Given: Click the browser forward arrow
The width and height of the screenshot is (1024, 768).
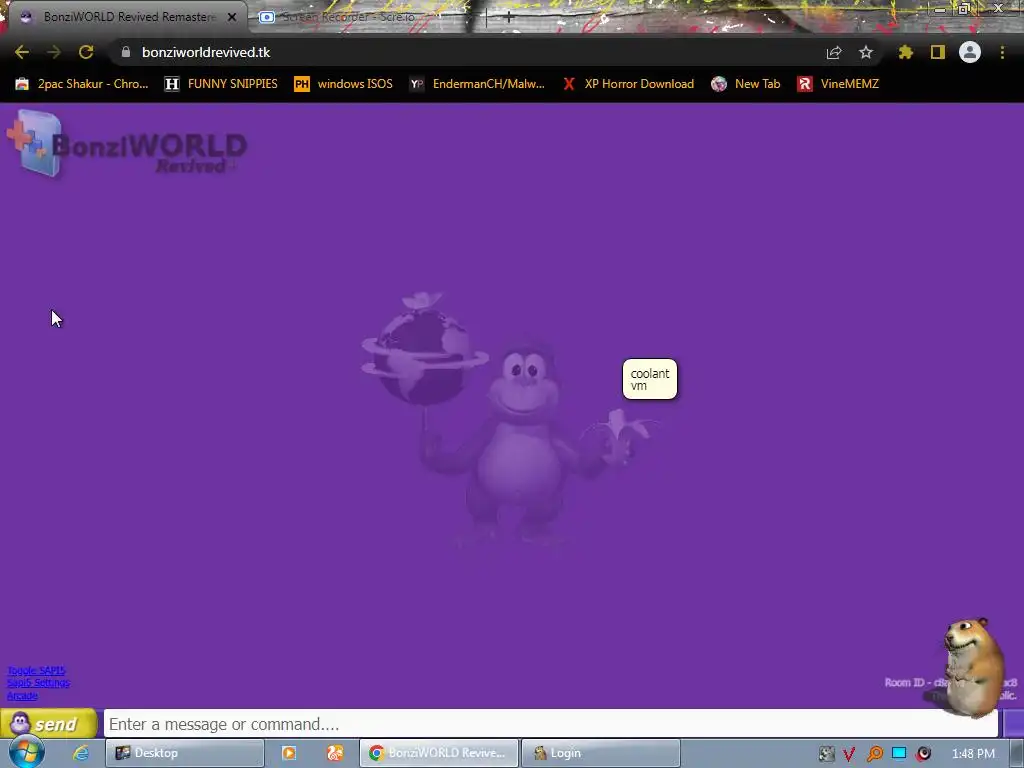Looking at the screenshot, I should click(54, 52).
